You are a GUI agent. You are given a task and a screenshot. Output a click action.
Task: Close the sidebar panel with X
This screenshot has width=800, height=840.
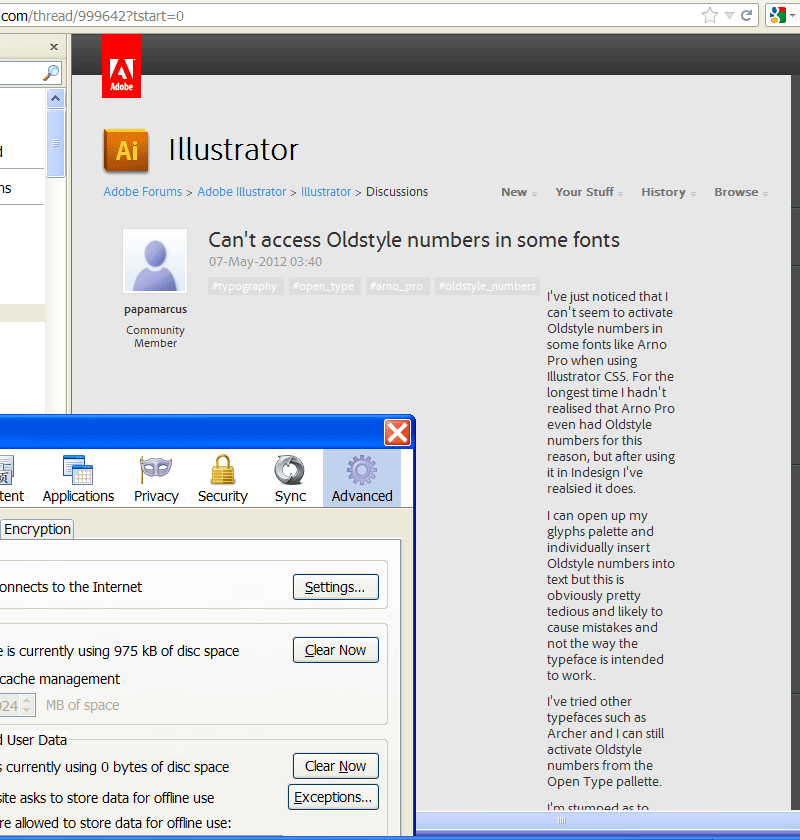click(54, 47)
